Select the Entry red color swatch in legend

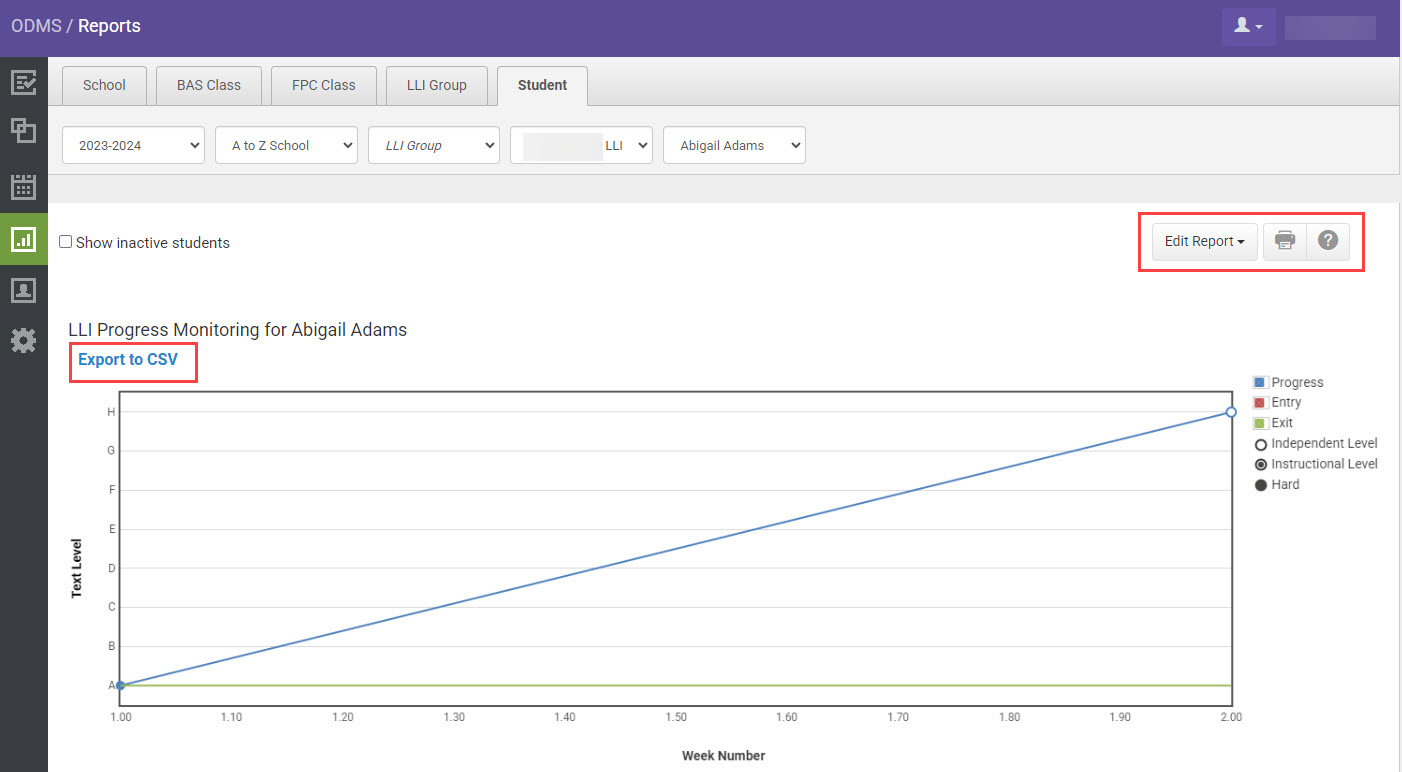[x=1261, y=402]
